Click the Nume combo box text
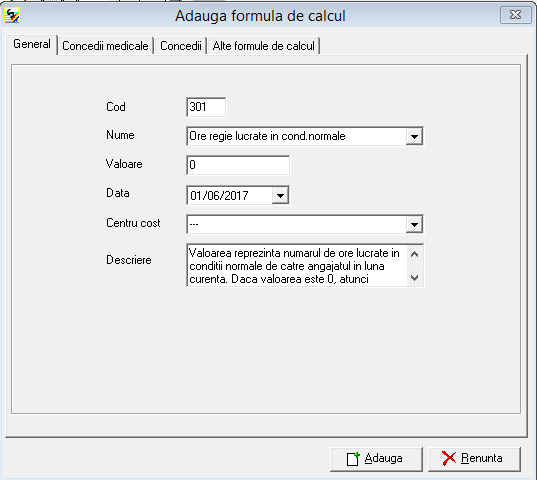The image size is (537, 480). [x=267, y=136]
